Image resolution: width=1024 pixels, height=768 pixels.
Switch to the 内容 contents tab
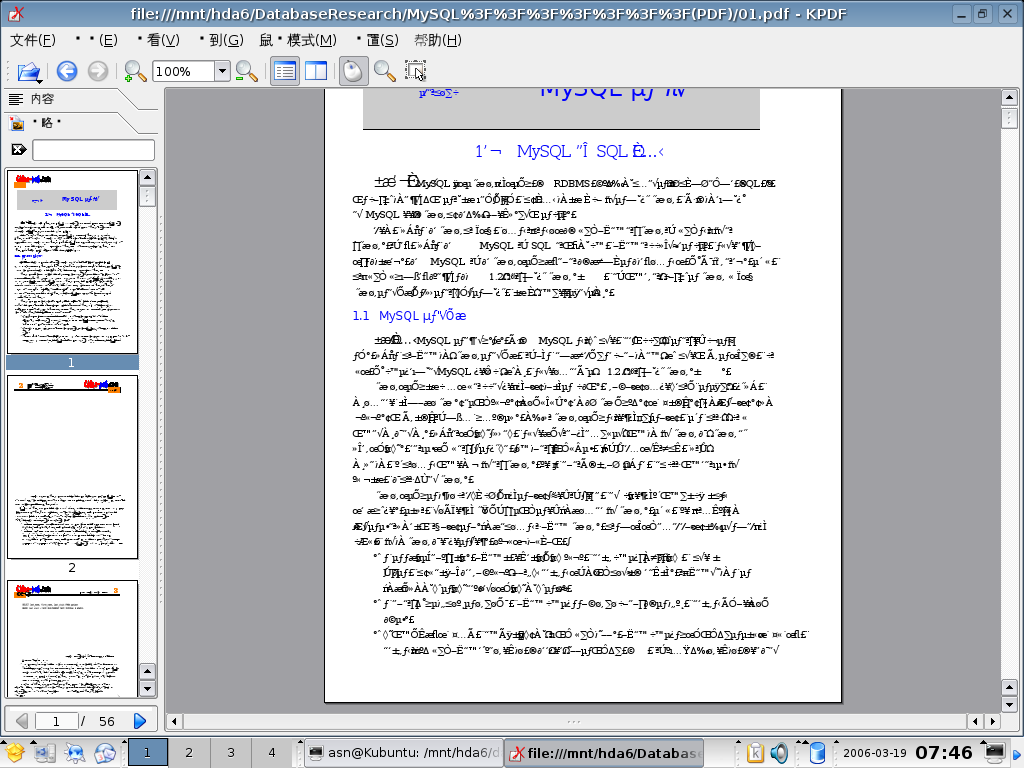[x=42, y=99]
